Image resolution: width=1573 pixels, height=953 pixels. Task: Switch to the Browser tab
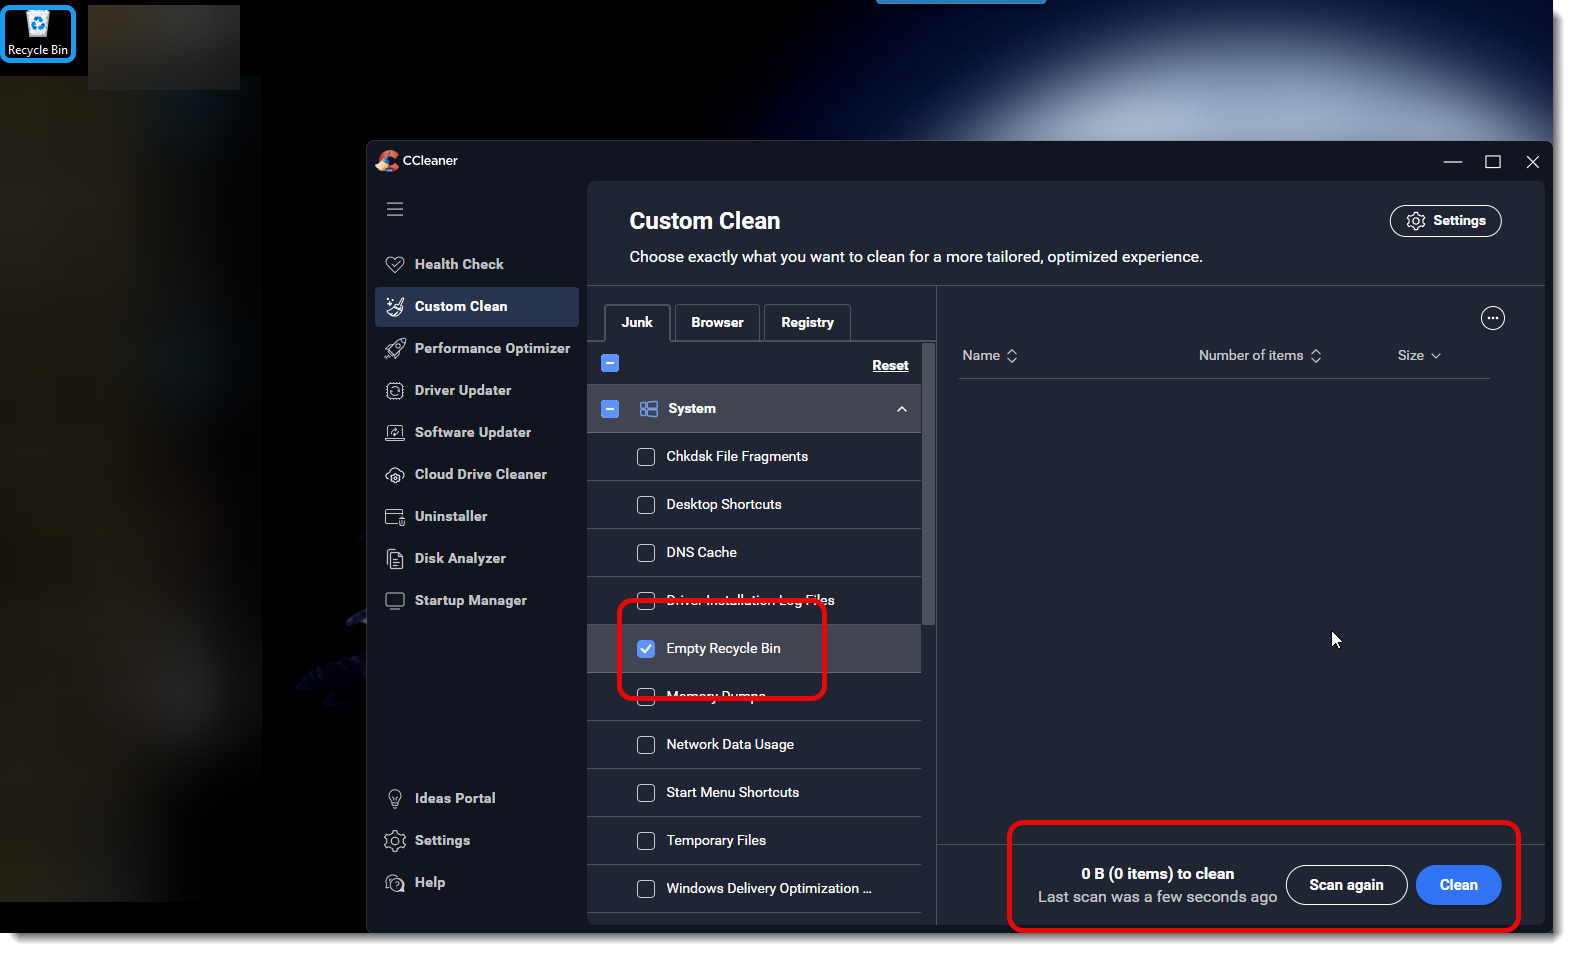click(x=717, y=322)
